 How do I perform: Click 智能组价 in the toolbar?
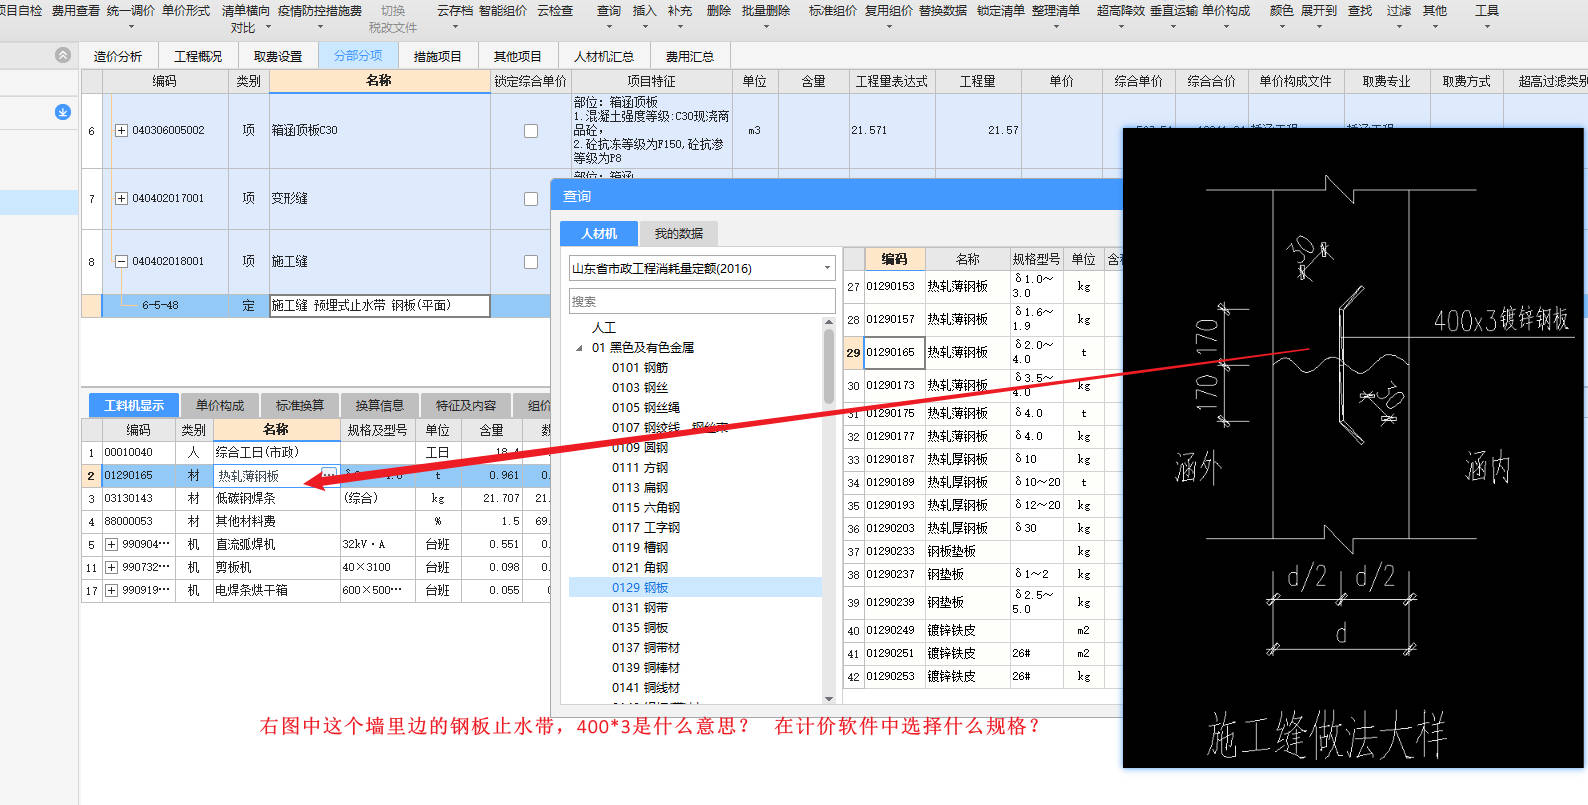point(503,11)
